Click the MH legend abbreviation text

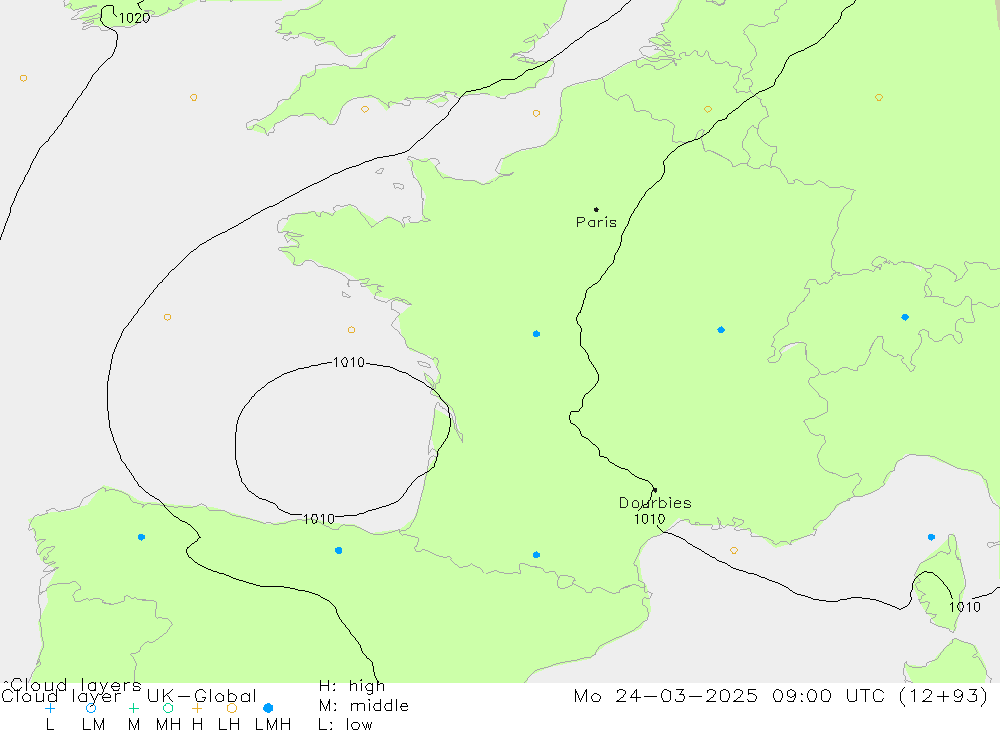[168, 725]
